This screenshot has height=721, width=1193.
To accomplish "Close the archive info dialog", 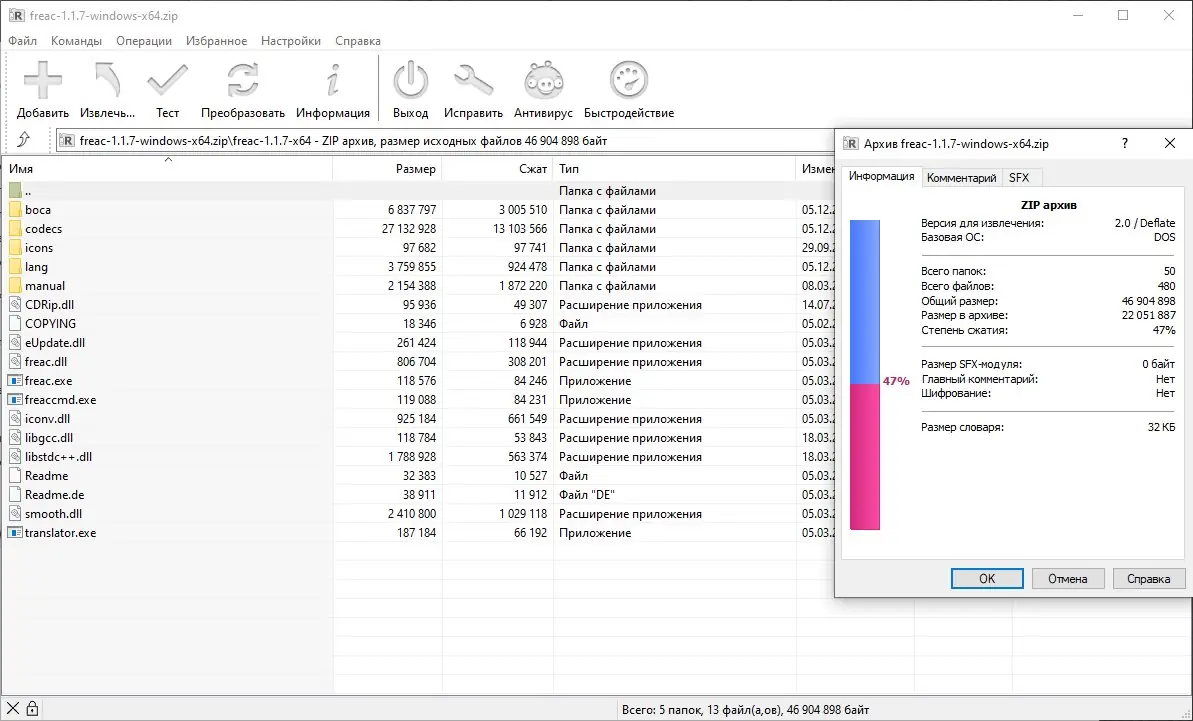I will (1170, 144).
